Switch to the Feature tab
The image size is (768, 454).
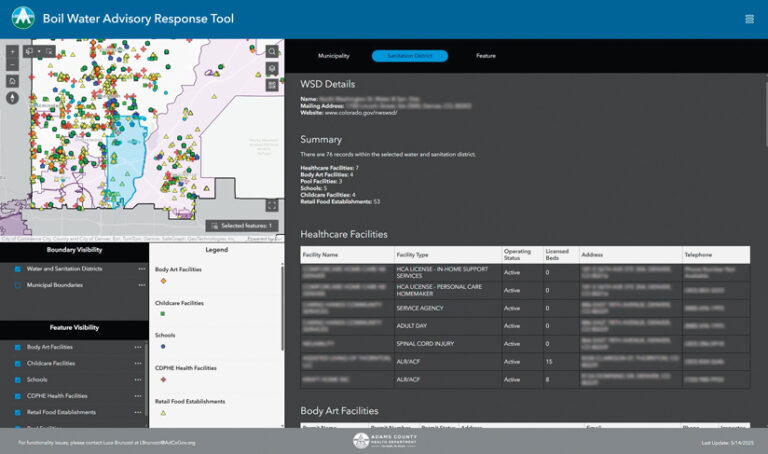coord(486,56)
